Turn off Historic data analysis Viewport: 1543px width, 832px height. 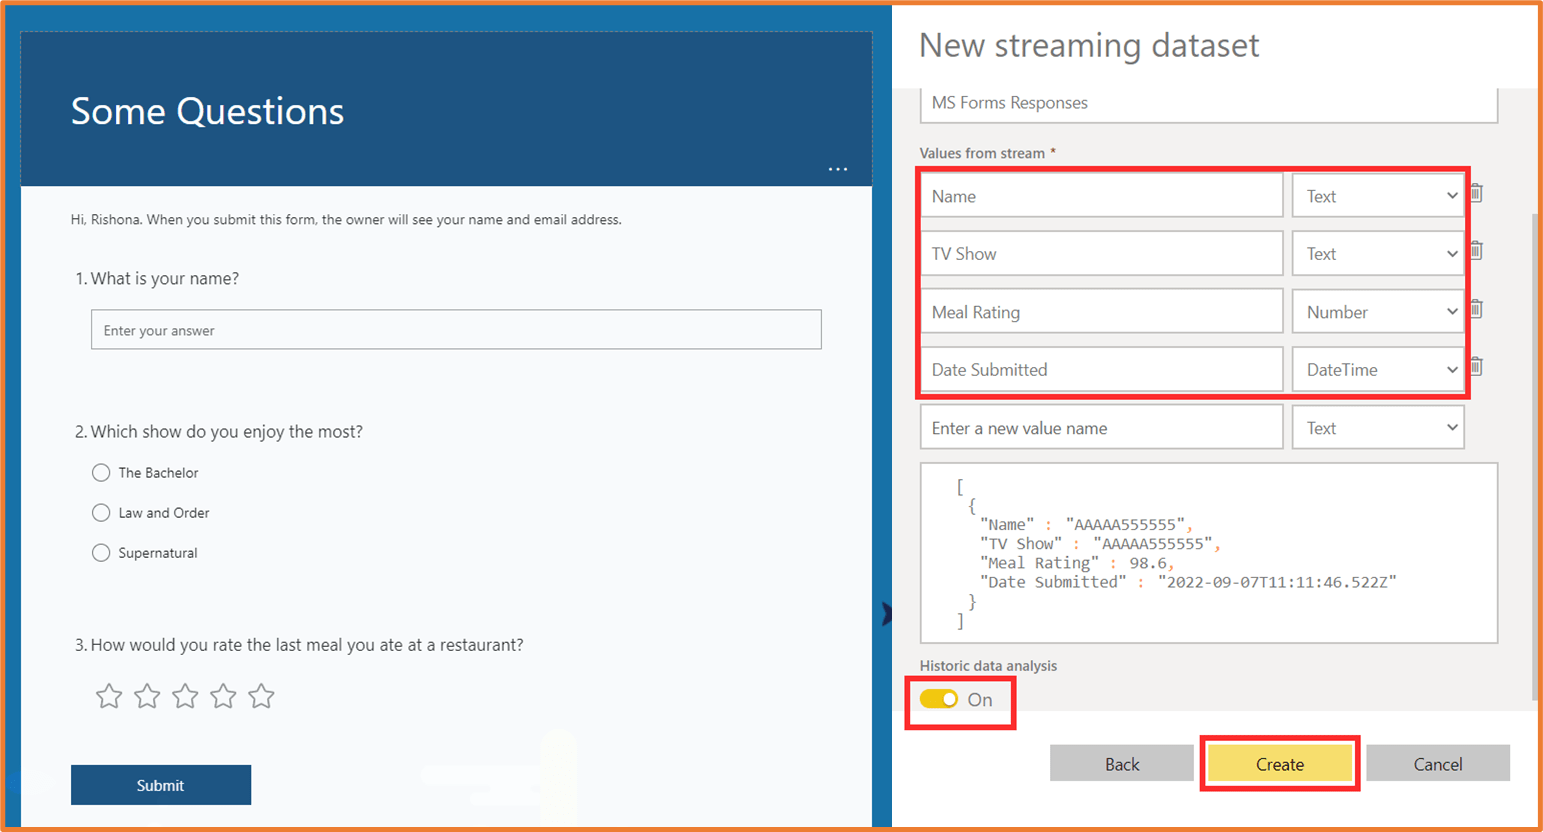coord(940,700)
